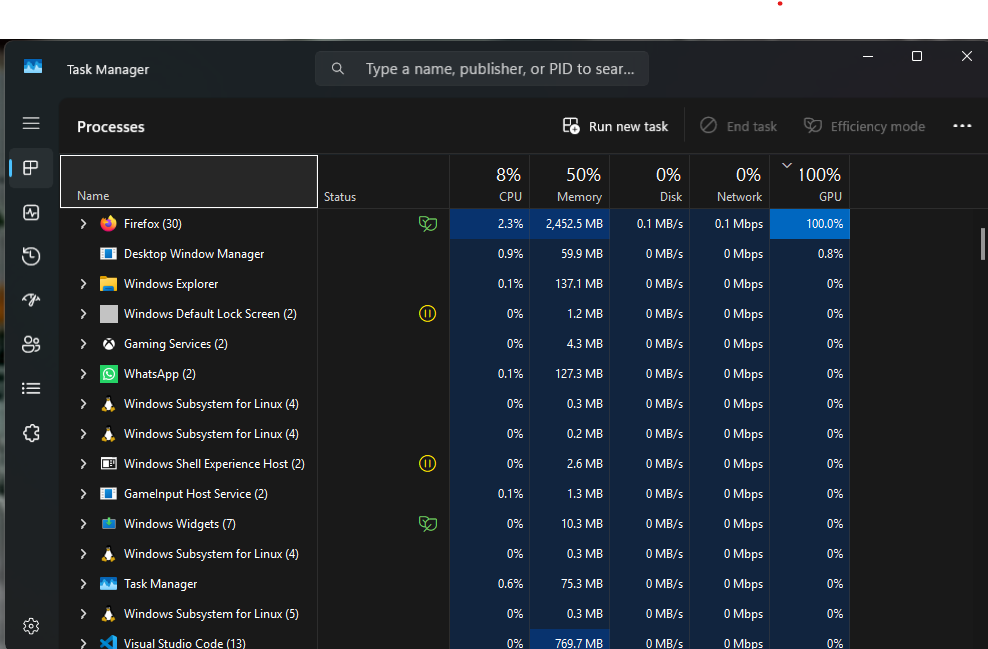Click the Gaming Services Xbox icon
Viewport: 988px width, 649px height.
108,344
